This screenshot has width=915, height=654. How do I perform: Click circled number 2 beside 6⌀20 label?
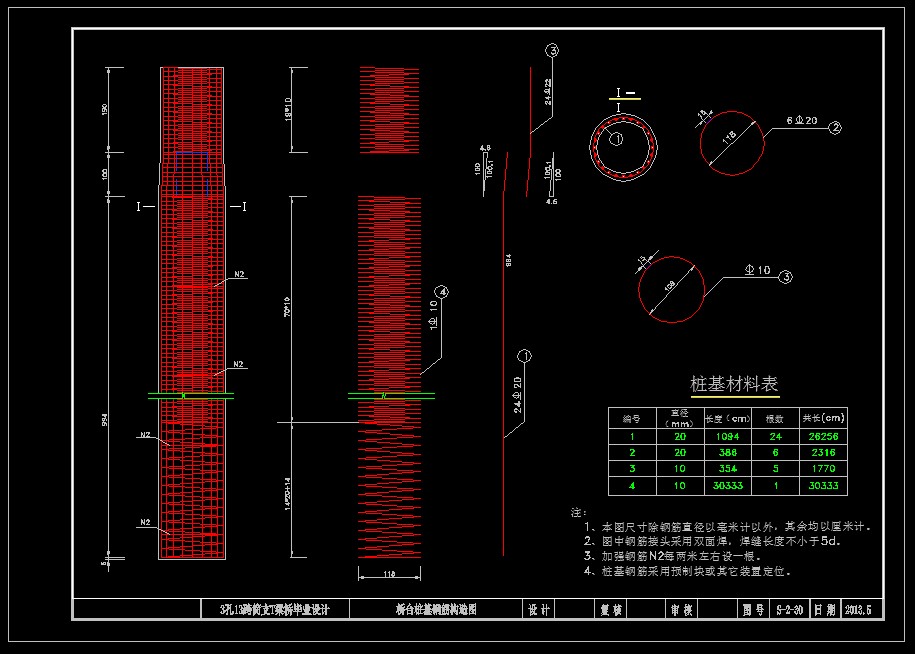pos(835,128)
